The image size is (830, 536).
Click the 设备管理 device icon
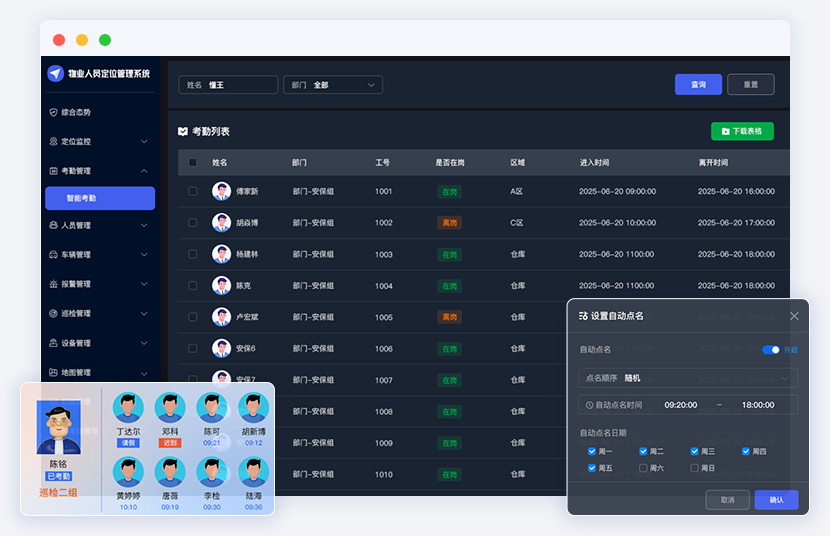pyautogui.click(x=53, y=343)
